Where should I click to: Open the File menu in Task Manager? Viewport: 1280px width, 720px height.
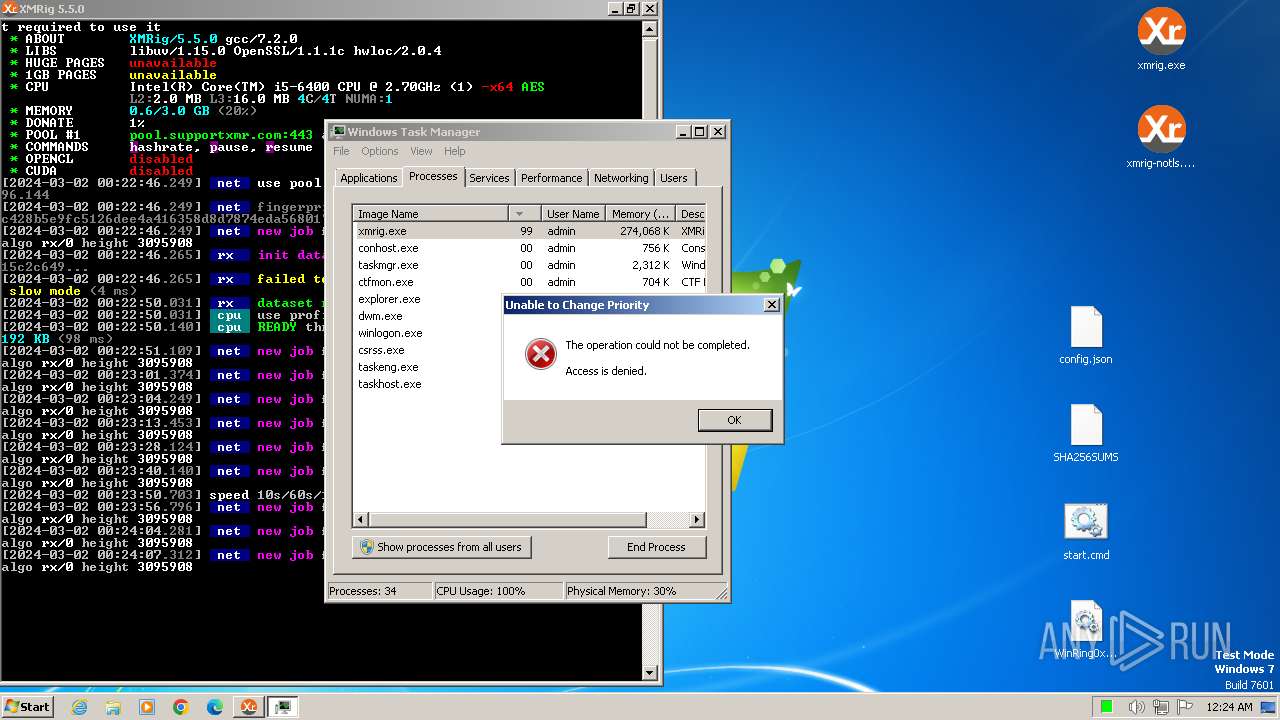click(x=341, y=151)
